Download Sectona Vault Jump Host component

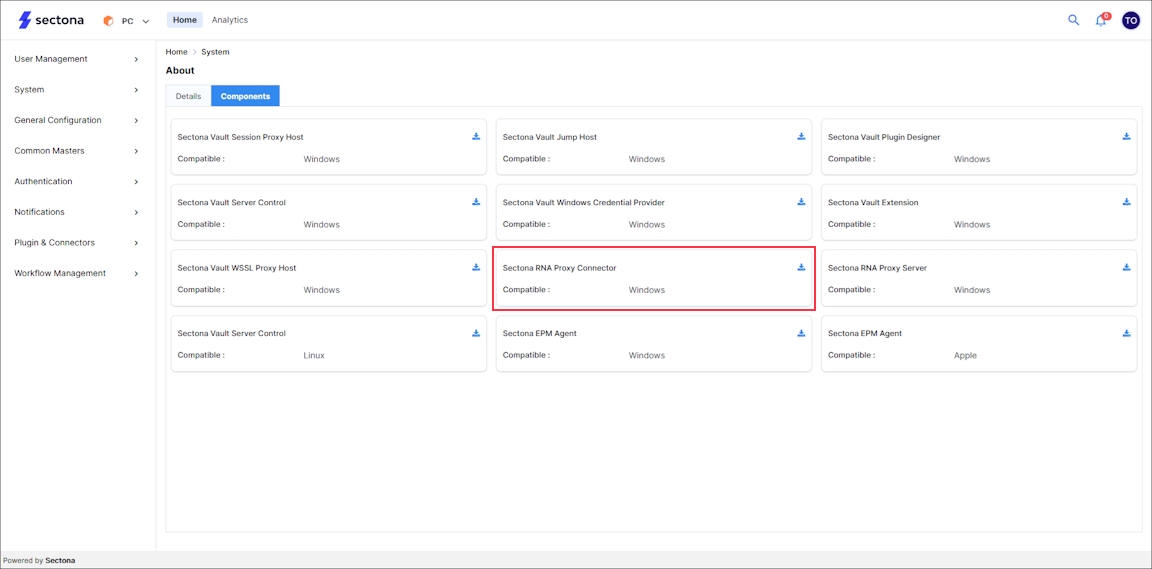[x=802, y=136]
